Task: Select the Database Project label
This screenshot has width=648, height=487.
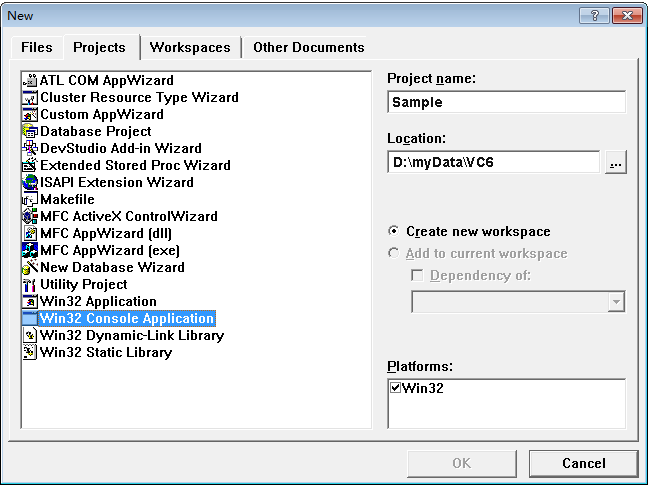Action: pos(95,131)
